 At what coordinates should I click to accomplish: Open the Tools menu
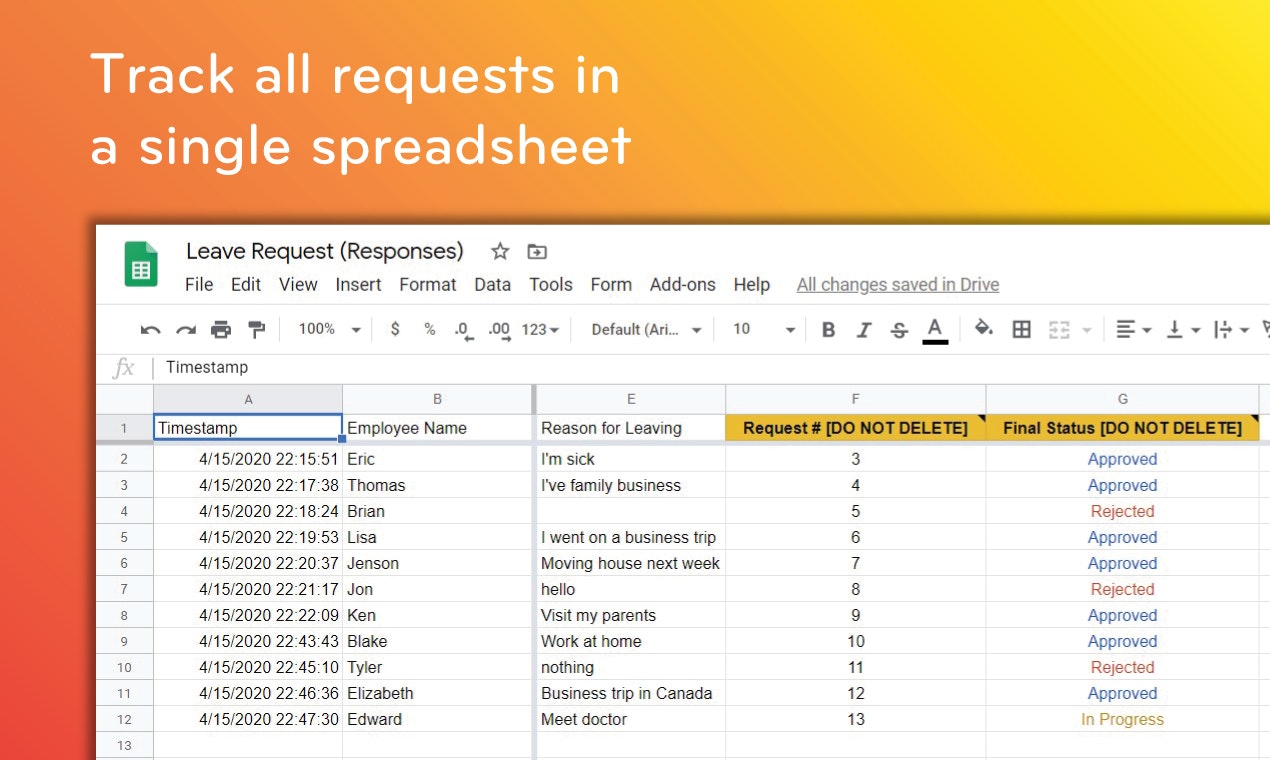[551, 285]
